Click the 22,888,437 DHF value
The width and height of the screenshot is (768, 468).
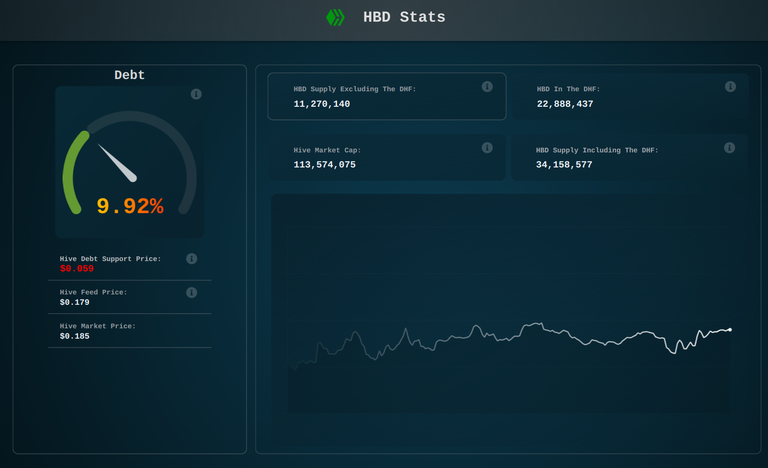[x=565, y=104]
